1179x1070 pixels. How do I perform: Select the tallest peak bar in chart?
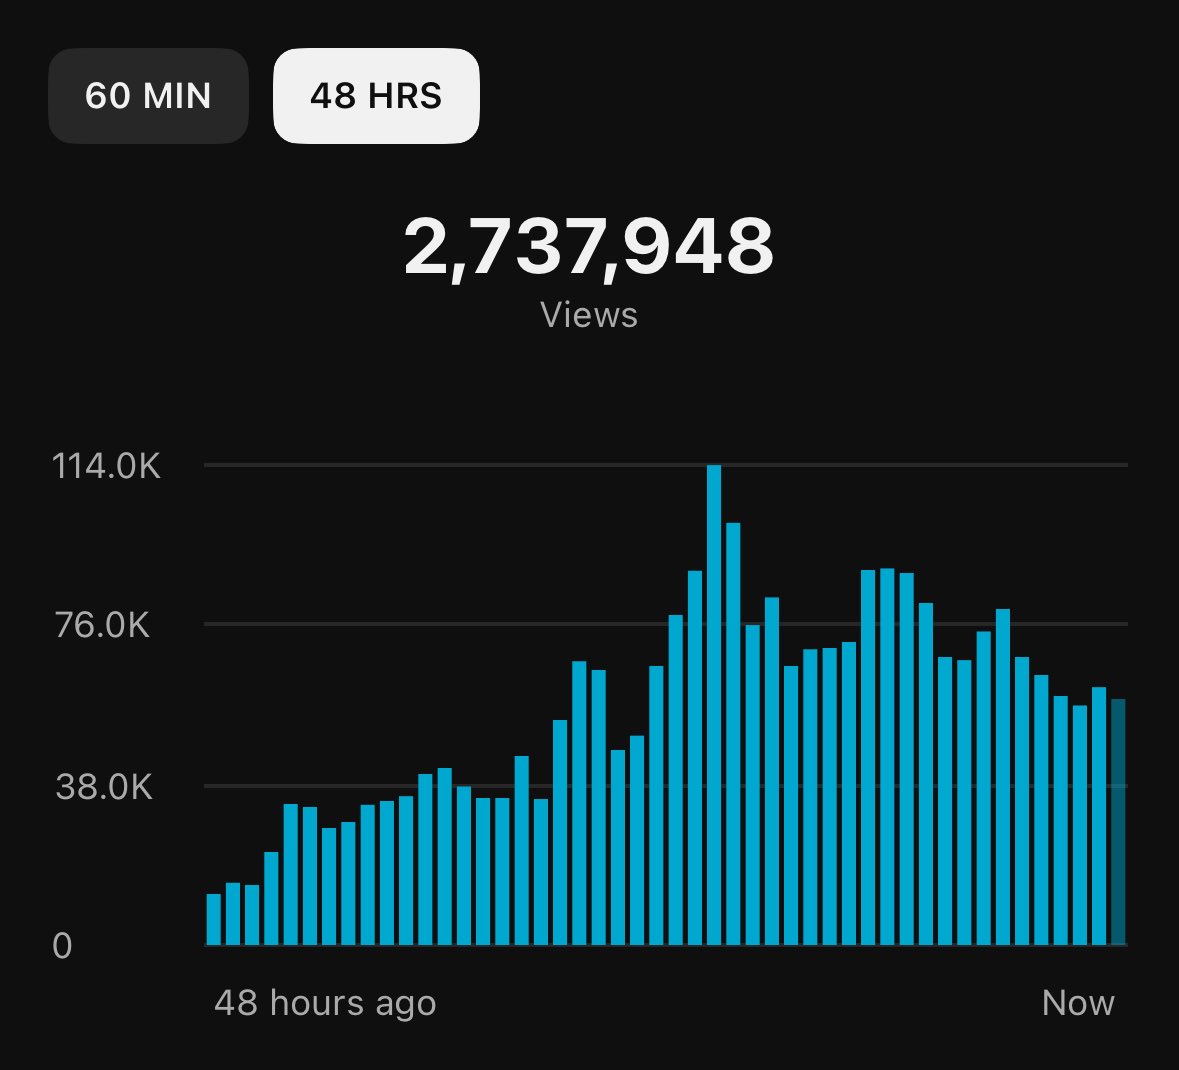(x=714, y=705)
